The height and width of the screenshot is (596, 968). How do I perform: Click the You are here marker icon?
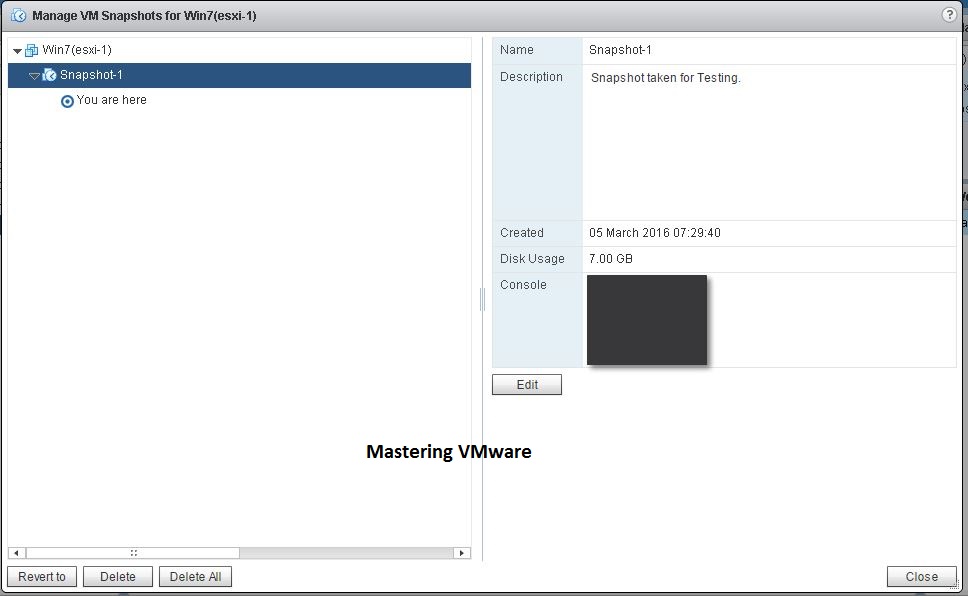(67, 101)
